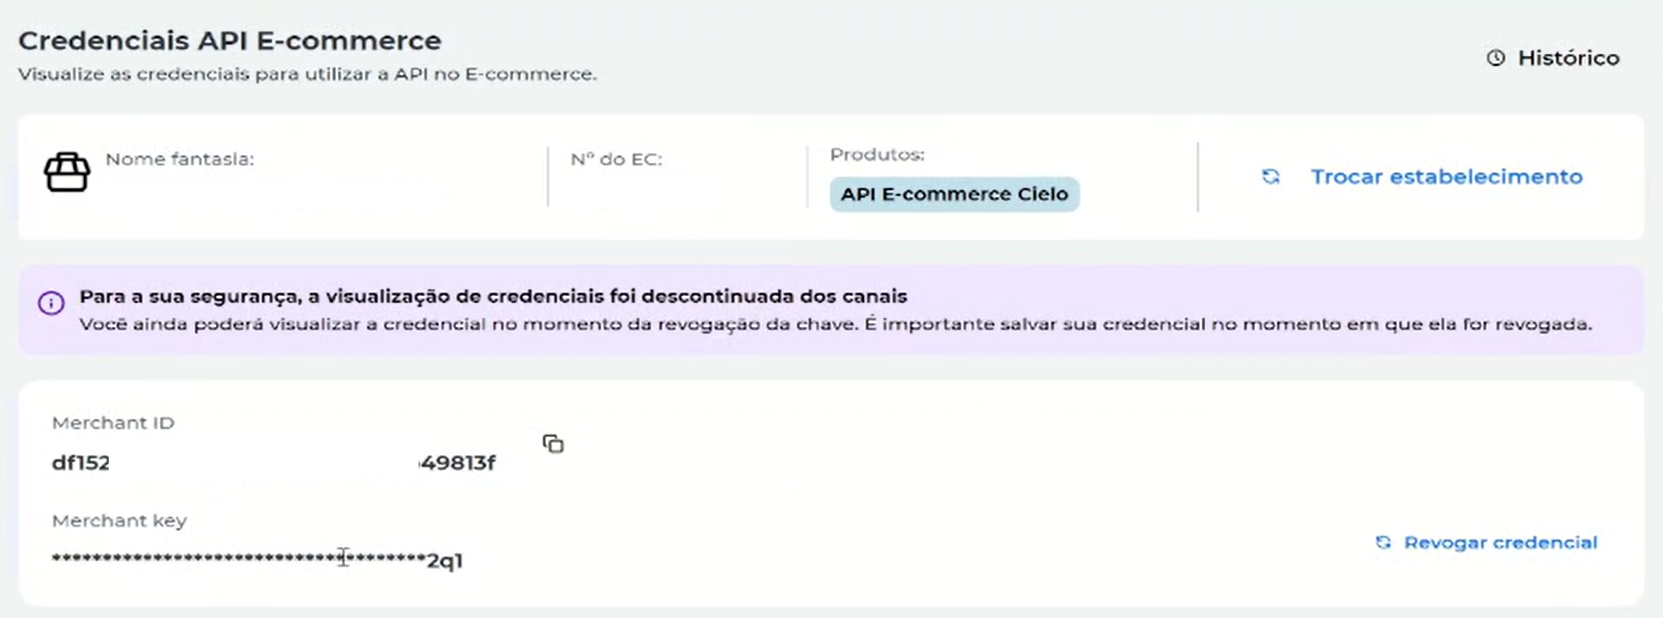
Task: Click the info icon in the purple security banner
Action: tap(51, 303)
